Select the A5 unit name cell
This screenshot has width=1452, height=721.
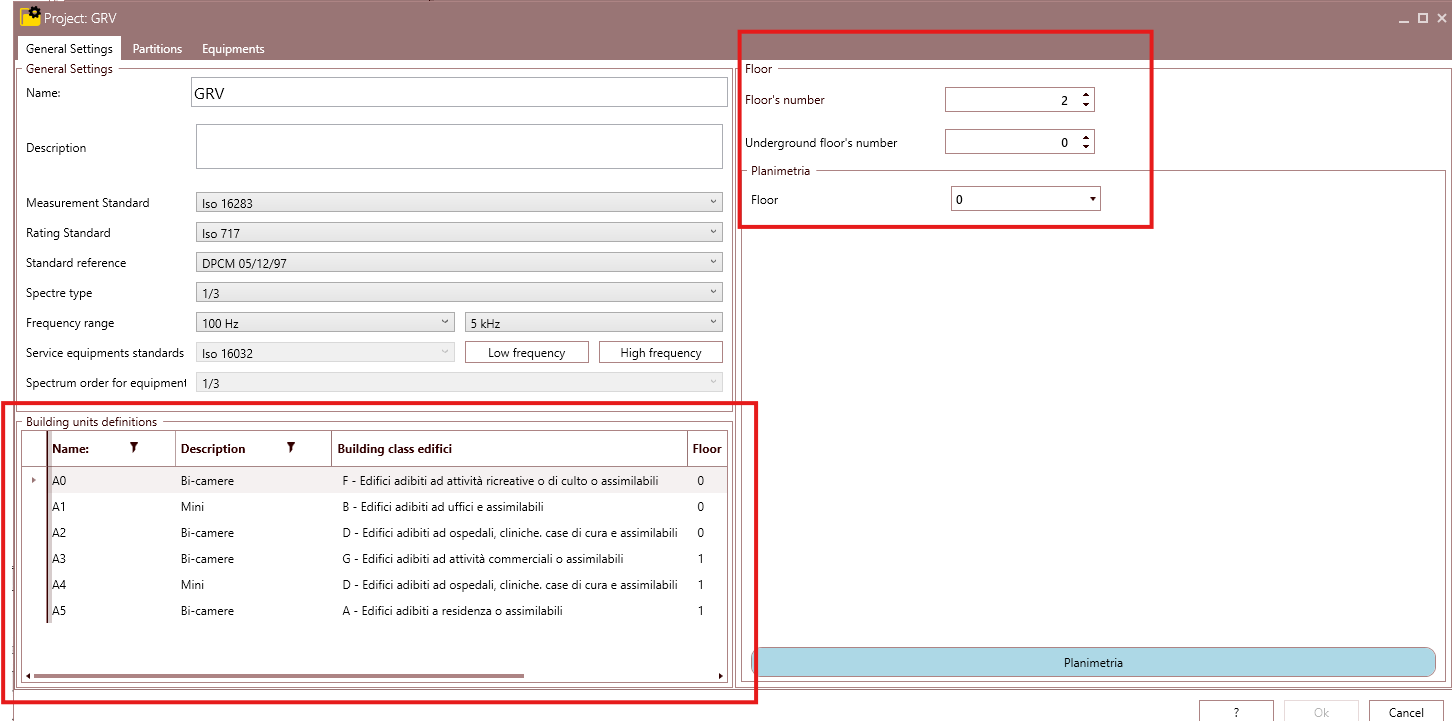(112, 611)
